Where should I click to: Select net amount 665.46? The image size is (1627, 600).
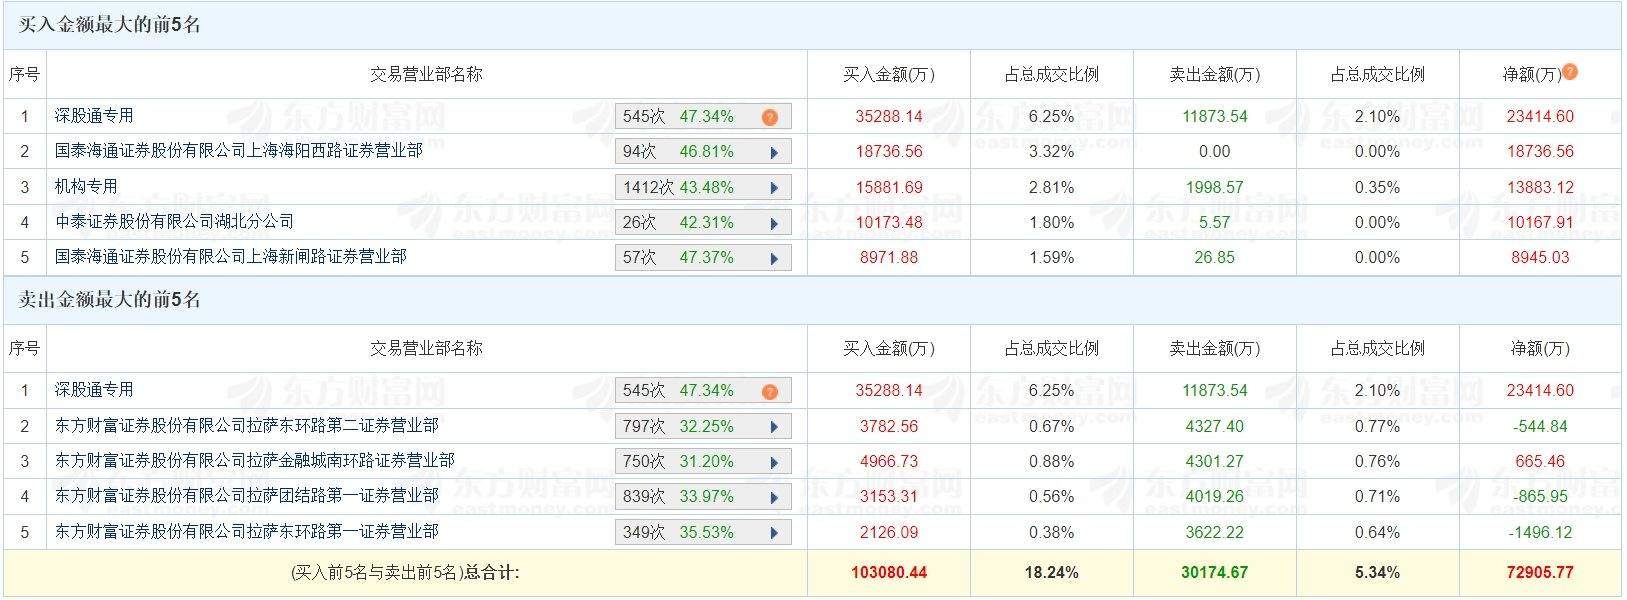[x=1540, y=461]
